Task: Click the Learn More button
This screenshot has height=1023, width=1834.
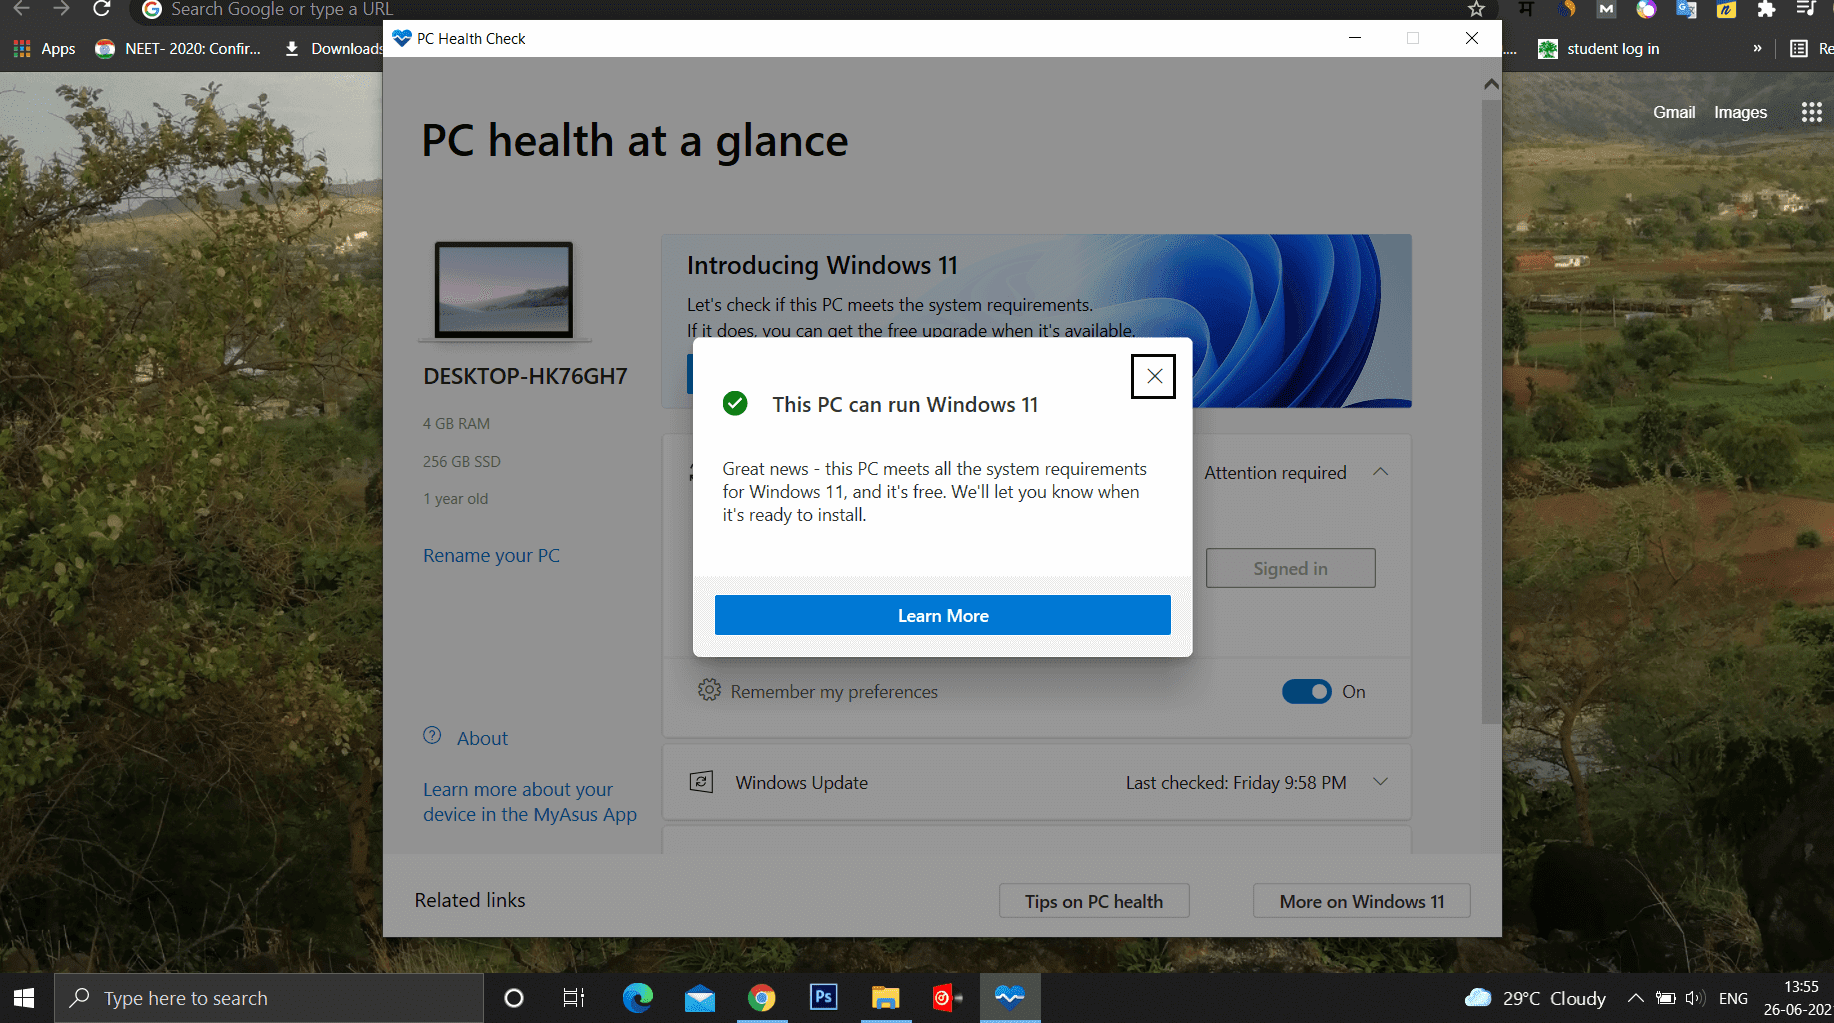Action: pyautogui.click(x=942, y=615)
